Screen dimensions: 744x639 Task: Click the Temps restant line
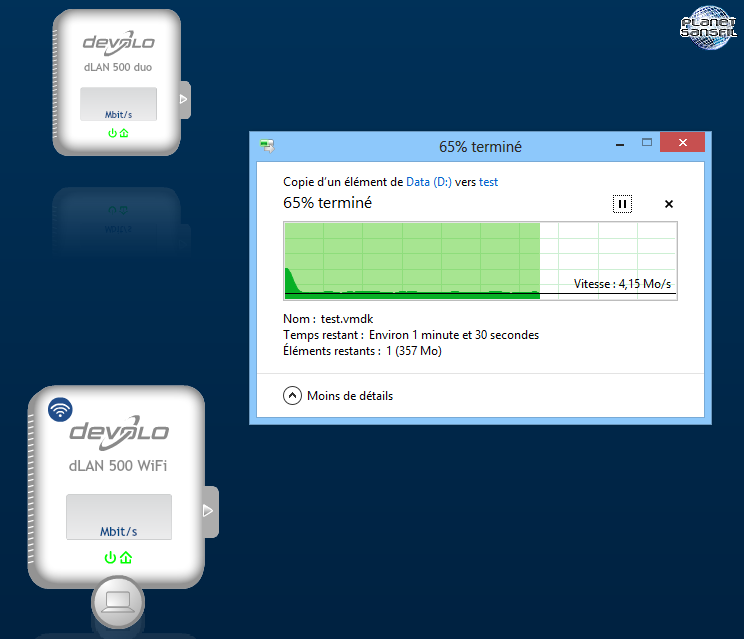[411, 335]
